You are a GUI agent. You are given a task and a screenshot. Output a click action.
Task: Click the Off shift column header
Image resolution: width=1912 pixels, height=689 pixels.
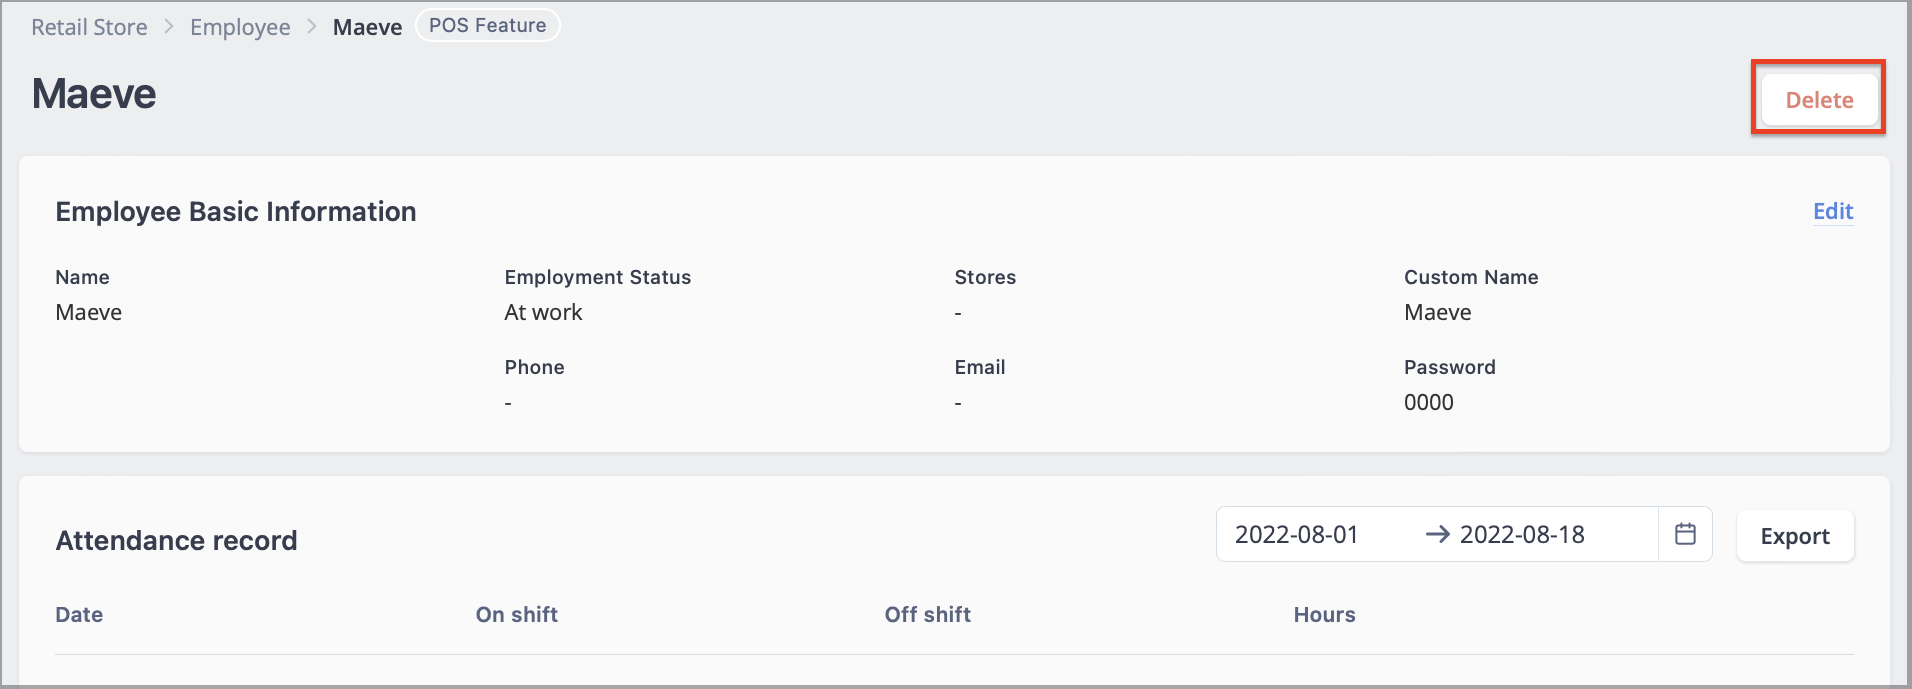coord(928,615)
